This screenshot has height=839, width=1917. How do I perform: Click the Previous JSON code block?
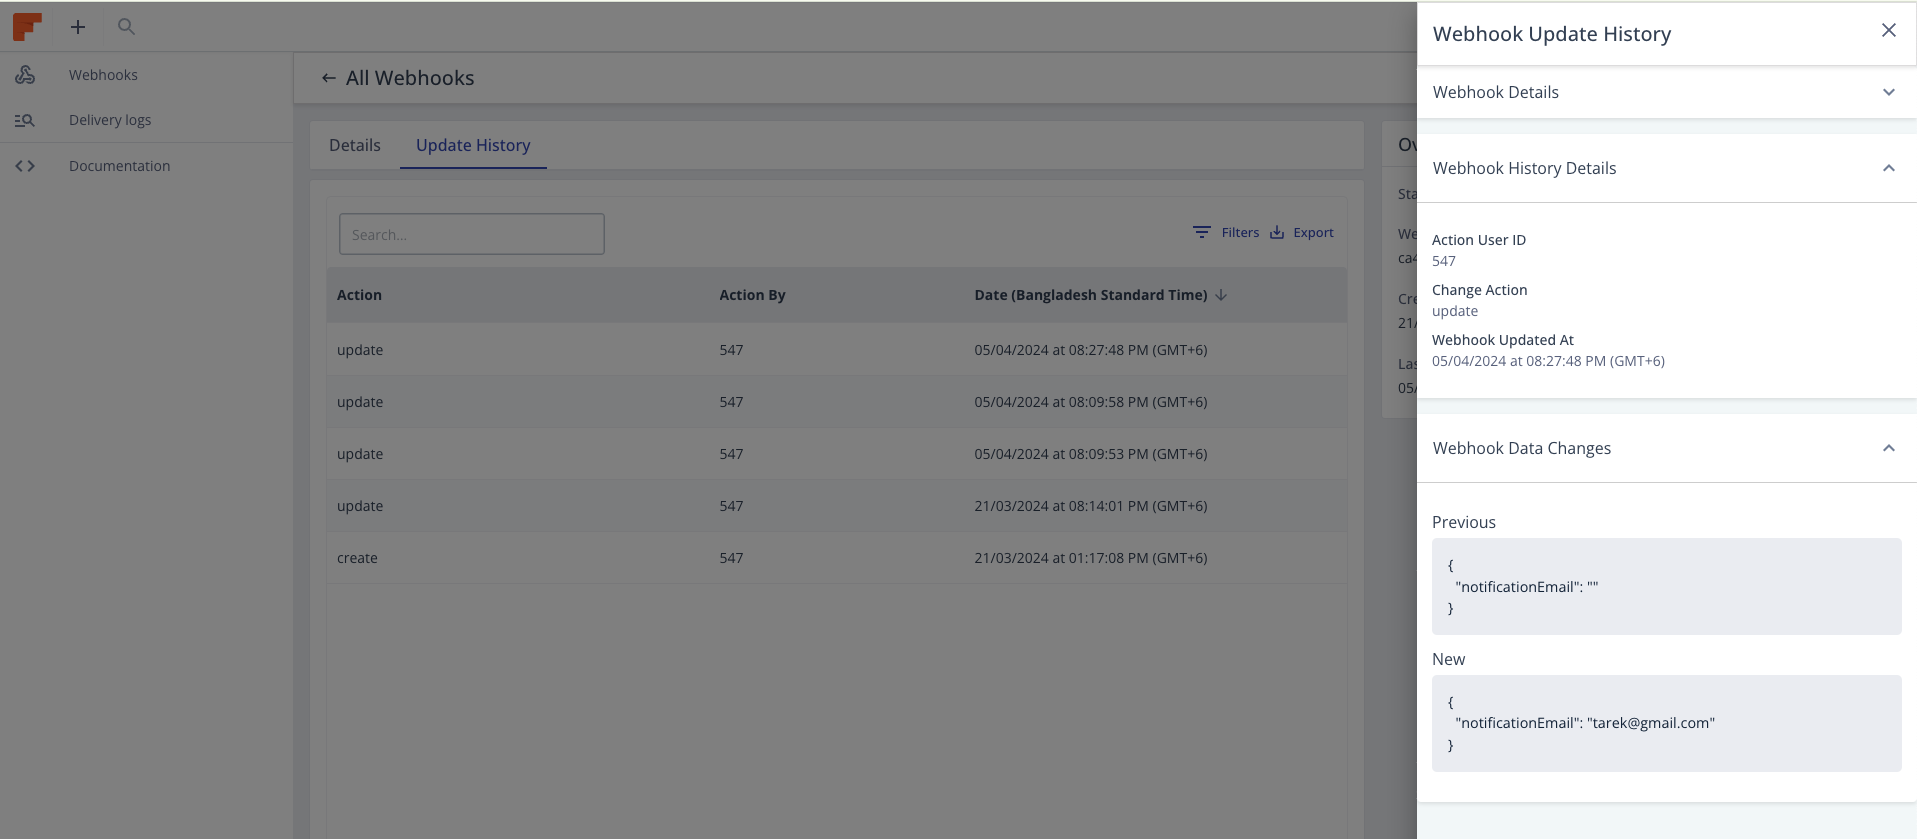1667,586
